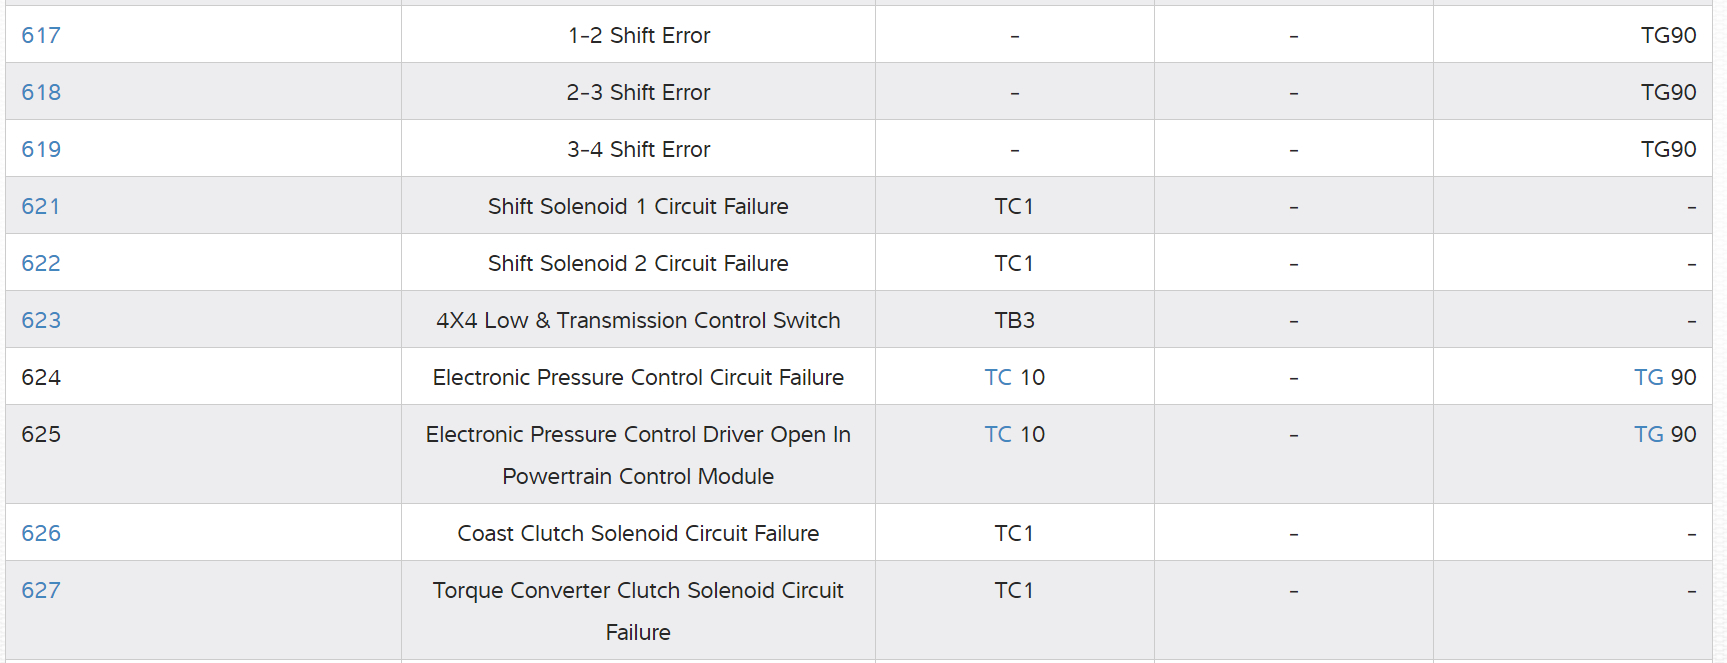Screen dimensions: 1727x663
Task: Open TG link in row 625
Action: [x=1648, y=435]
